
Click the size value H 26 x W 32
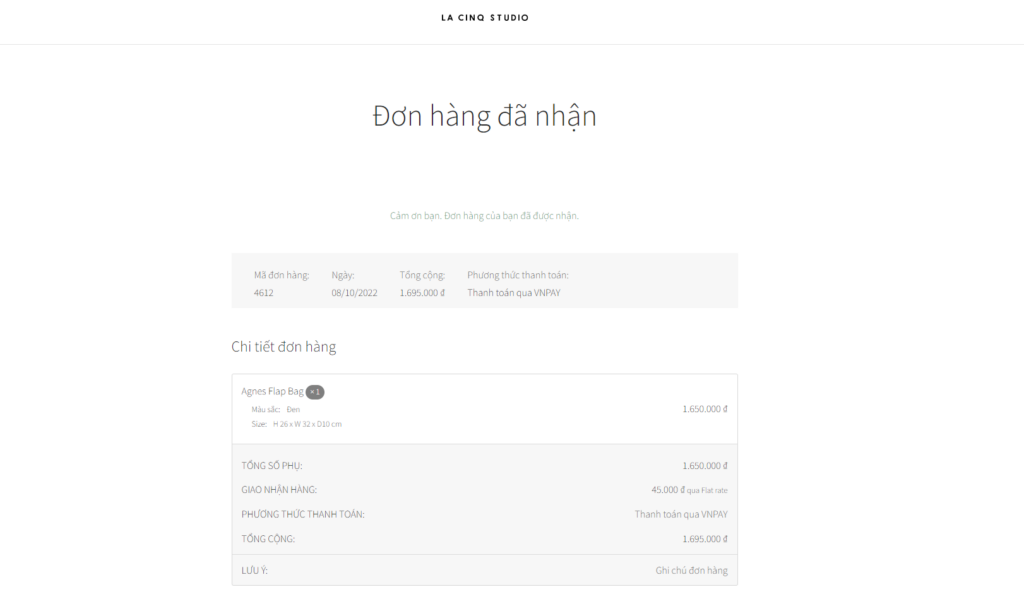307,424
